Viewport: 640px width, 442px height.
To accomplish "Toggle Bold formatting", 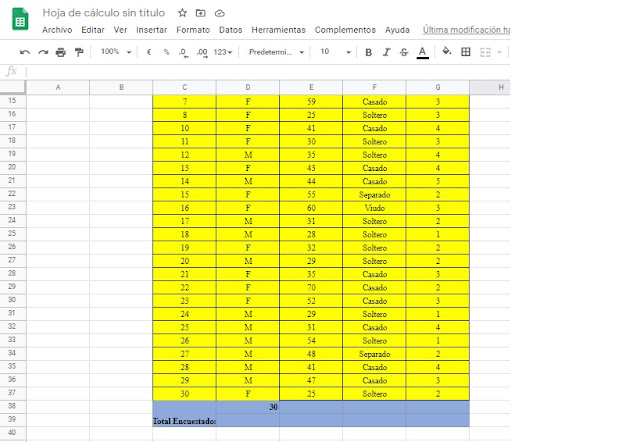I will pos(369,52).
